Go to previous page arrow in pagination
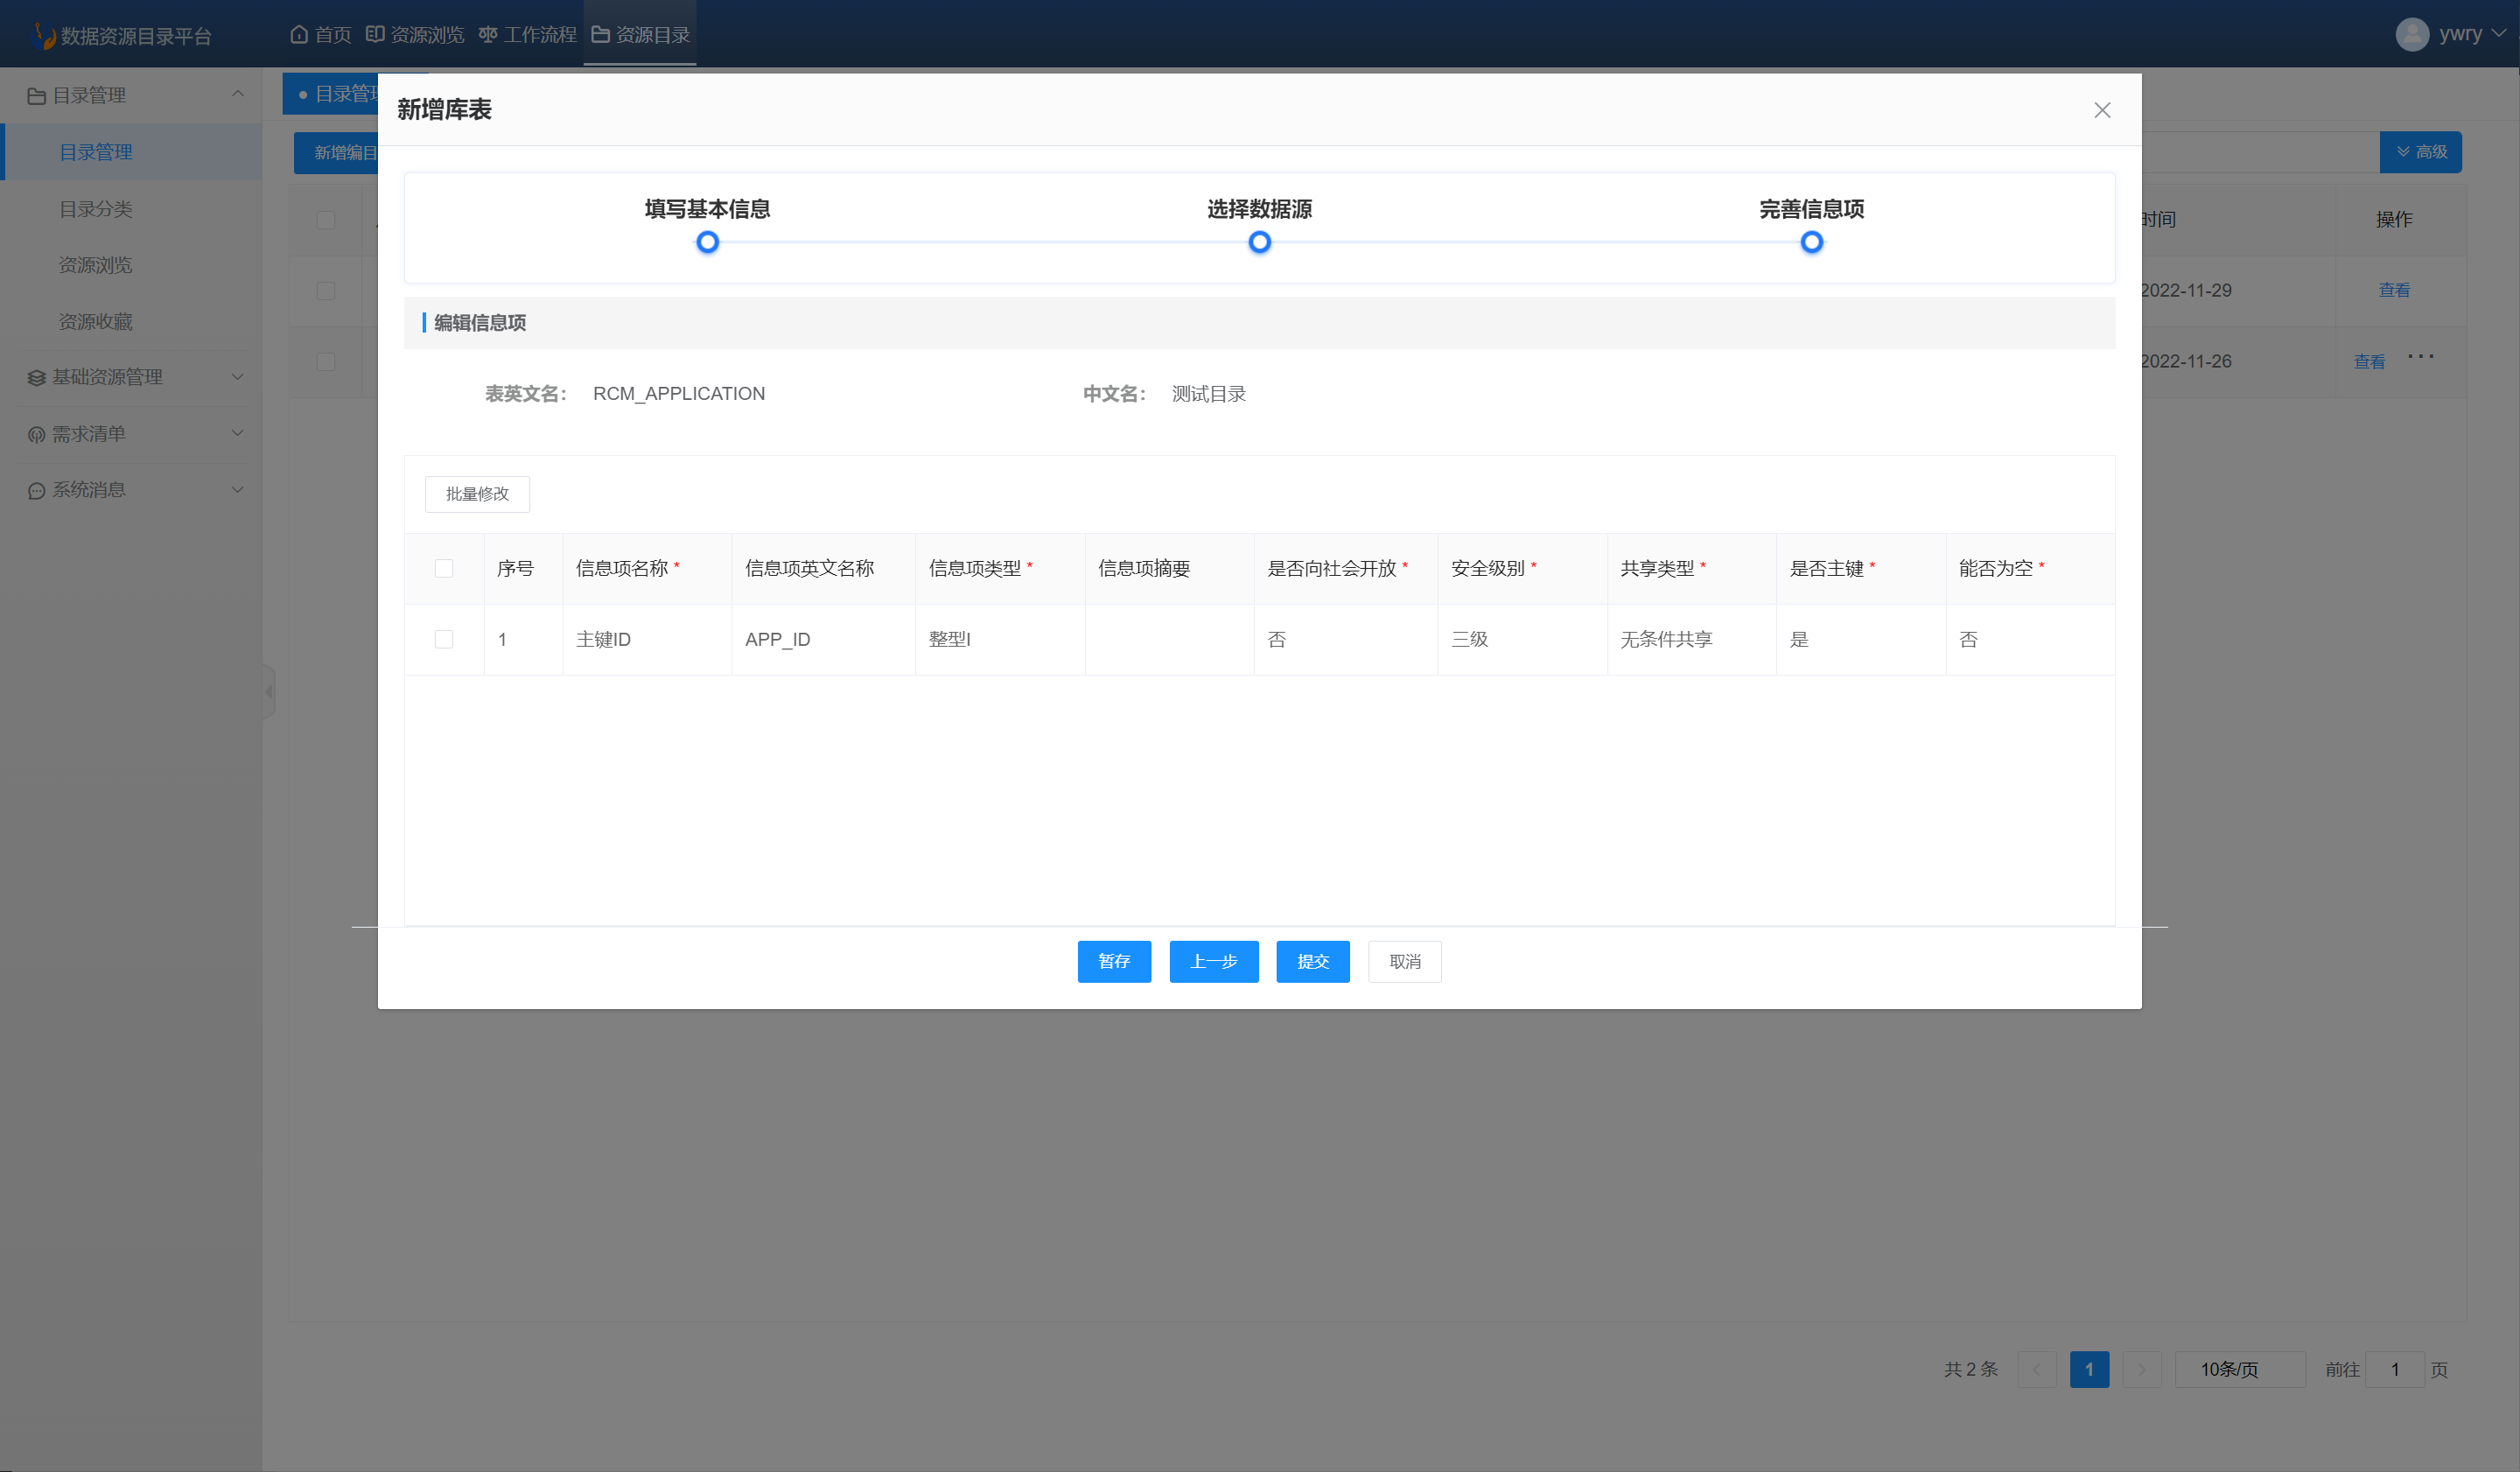Image resolution: width=2520 pixels, height=1472 pixels. click(2037, 1370)
